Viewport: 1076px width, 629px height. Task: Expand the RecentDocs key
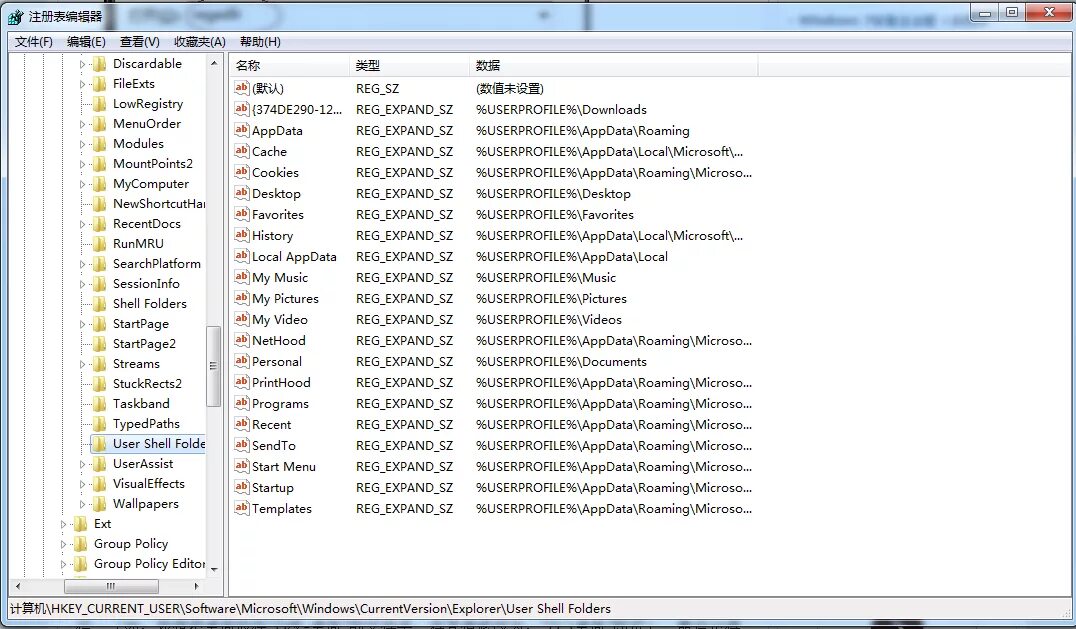[82, 224]
